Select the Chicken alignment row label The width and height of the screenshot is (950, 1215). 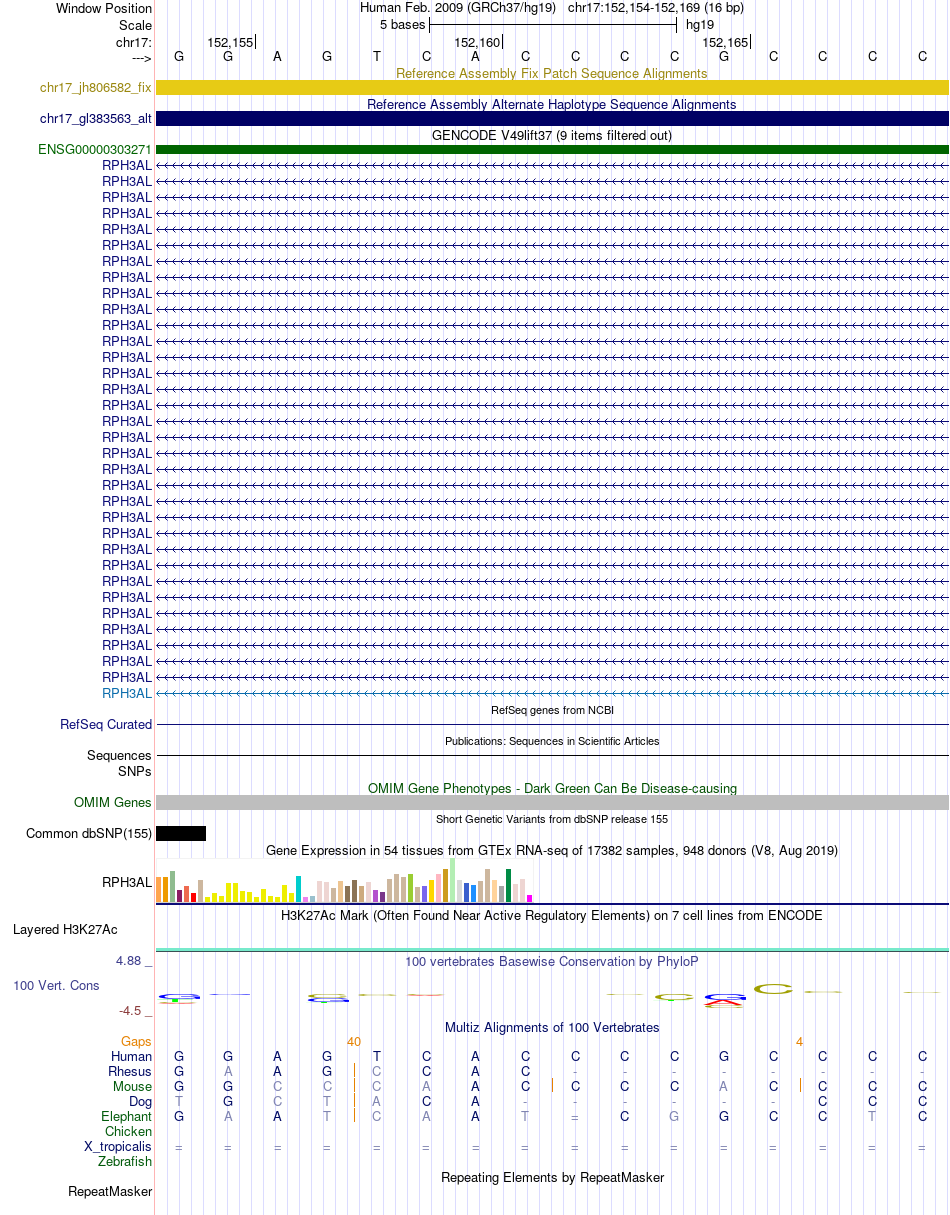pos(129,1131)
